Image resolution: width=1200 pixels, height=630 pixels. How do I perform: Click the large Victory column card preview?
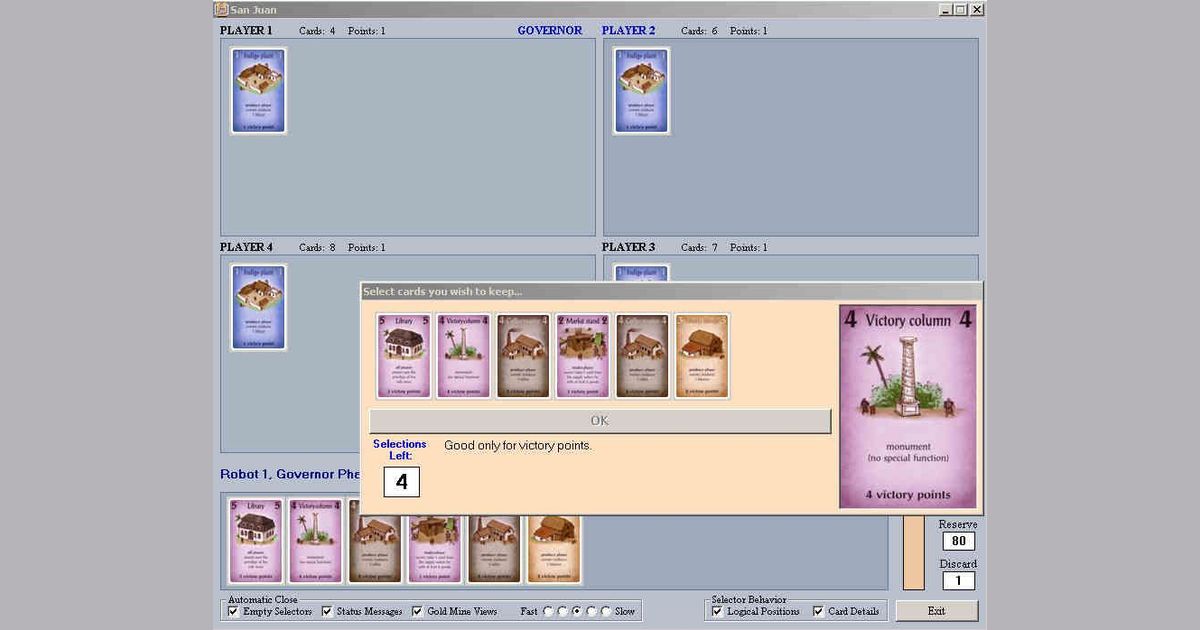coord(908,406)
